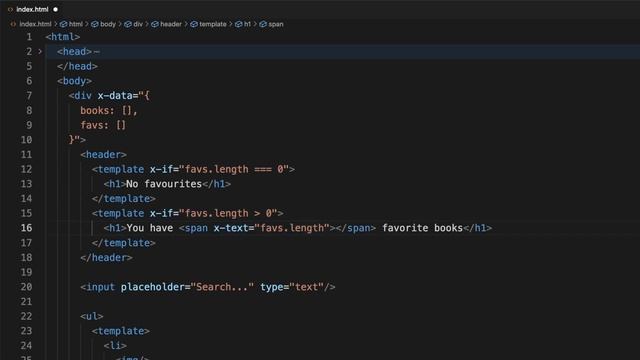Screen dimensions: 640x360
Task: Click the ul tag on line 22
Action: pos(92,316)
